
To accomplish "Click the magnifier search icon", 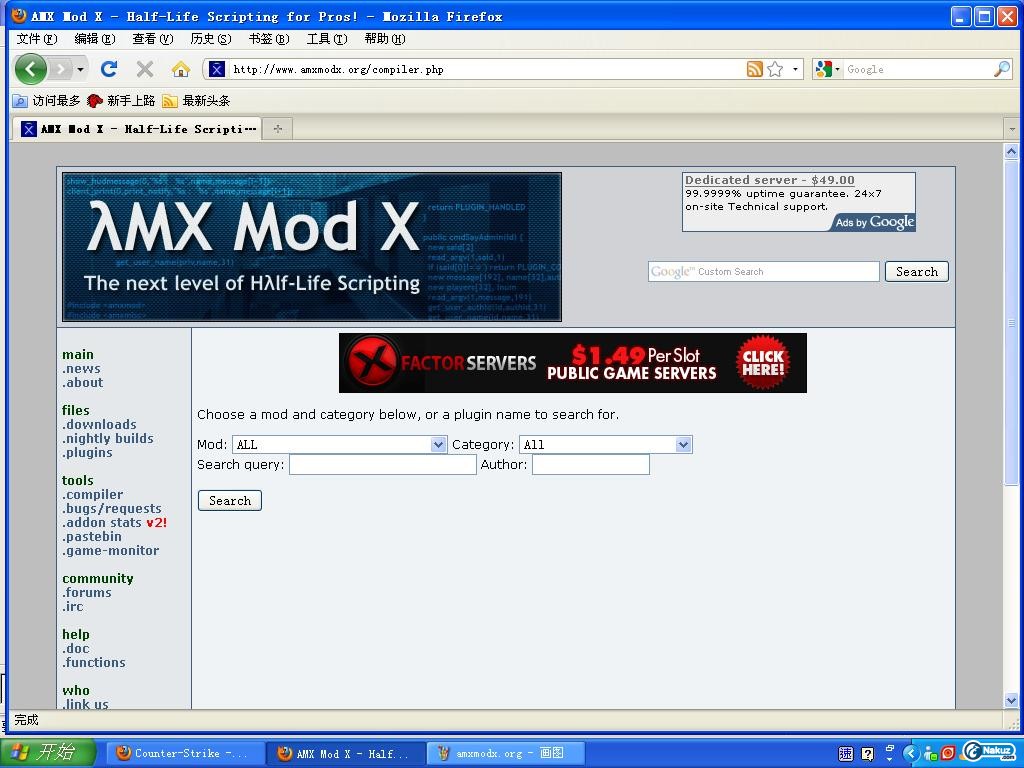I will tap(1002, 69).
